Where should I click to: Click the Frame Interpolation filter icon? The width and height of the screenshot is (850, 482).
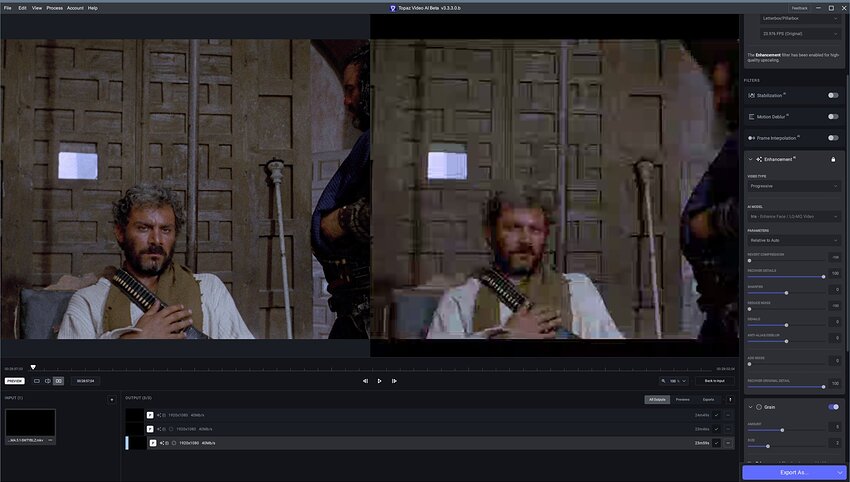751,138
